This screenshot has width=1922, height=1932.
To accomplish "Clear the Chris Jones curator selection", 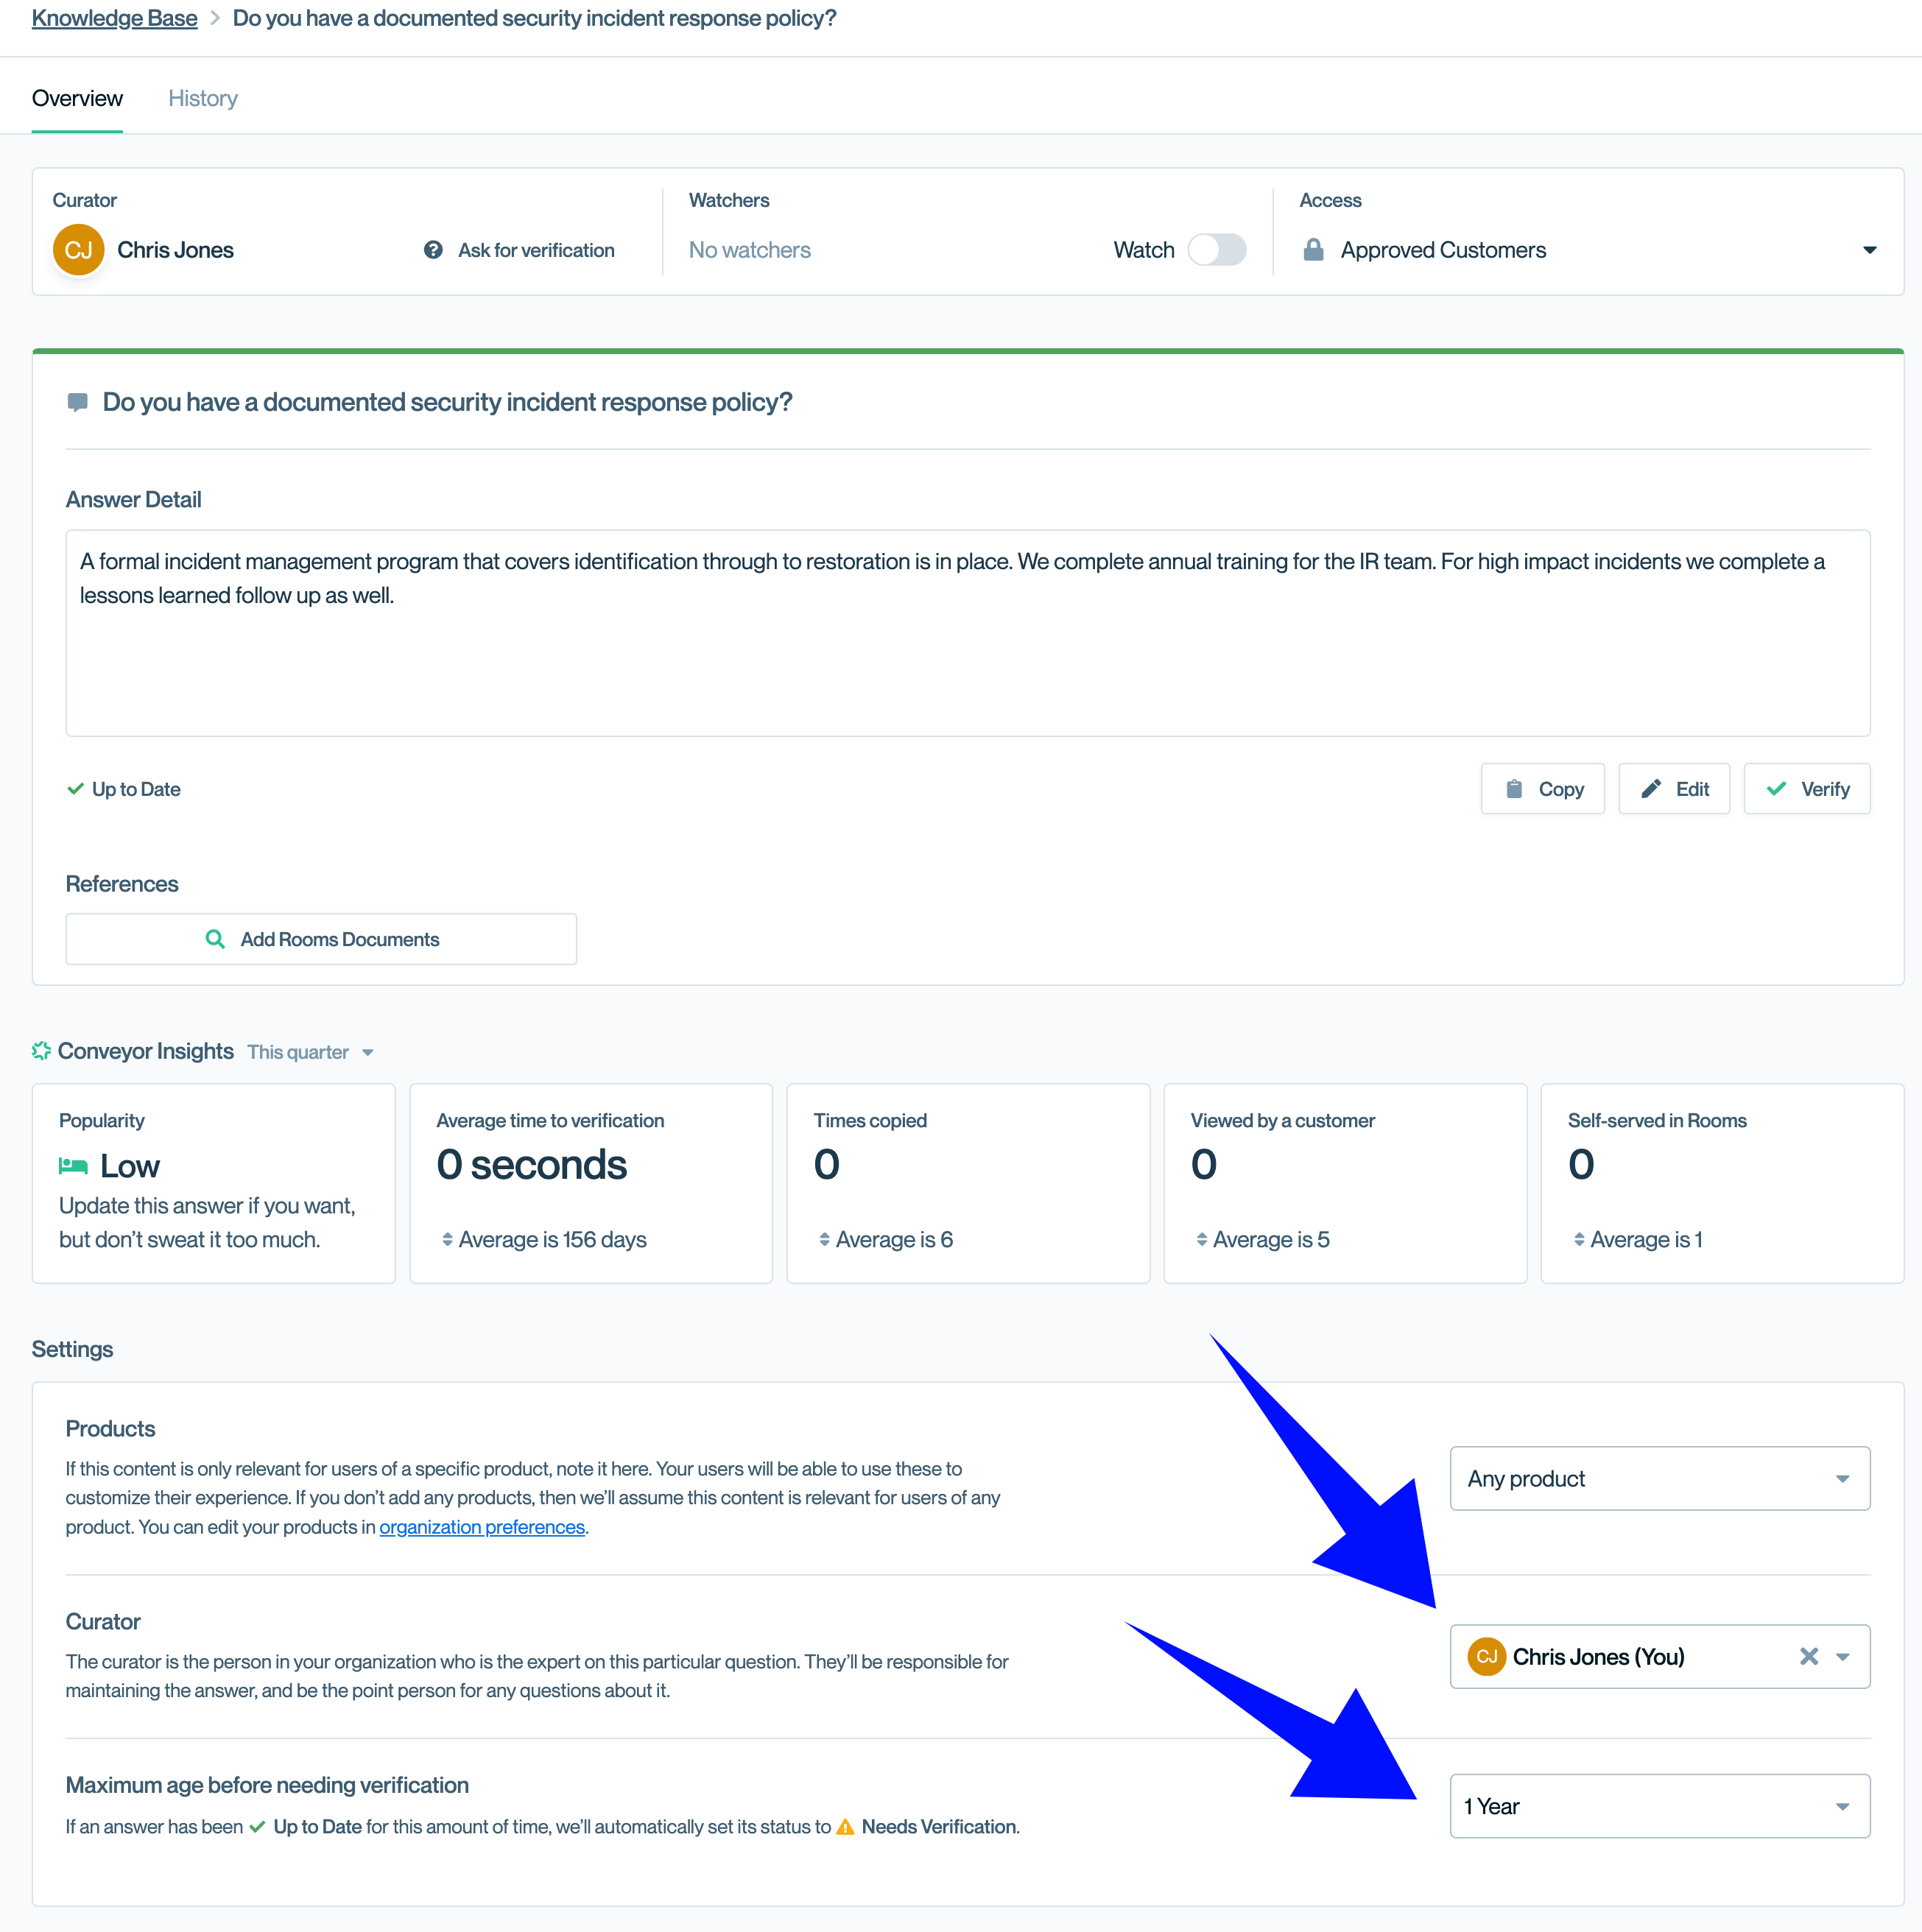I will 1808,1656.
